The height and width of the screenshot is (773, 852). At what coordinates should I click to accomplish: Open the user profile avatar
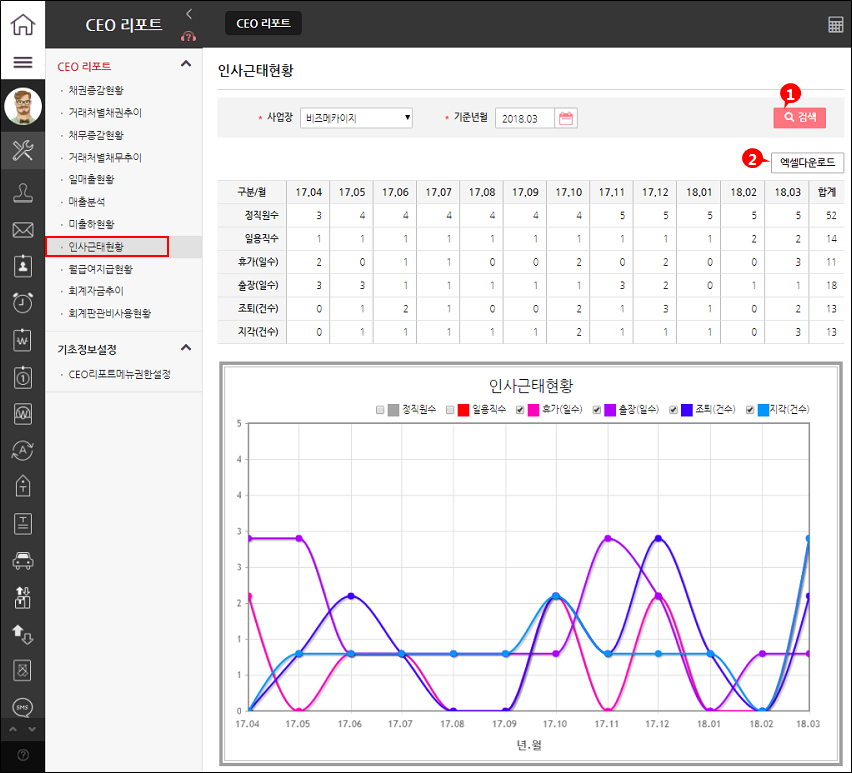tap(23, 106)
